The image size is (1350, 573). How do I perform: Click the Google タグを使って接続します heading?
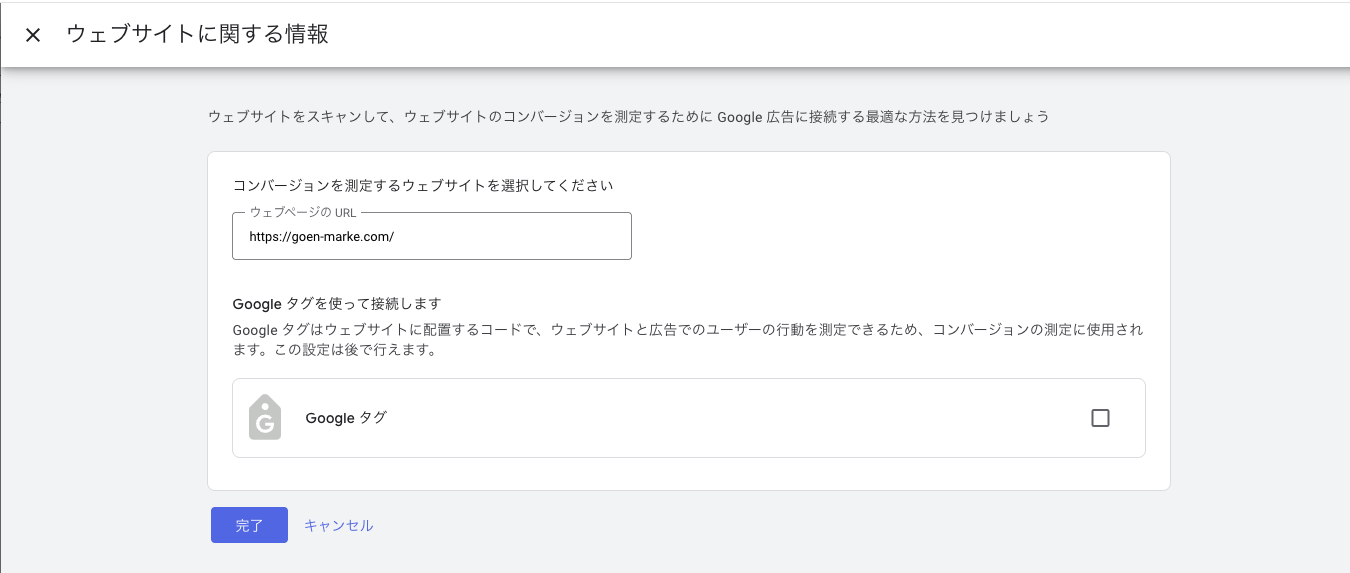pyautogui.click(x=336, y=303)
